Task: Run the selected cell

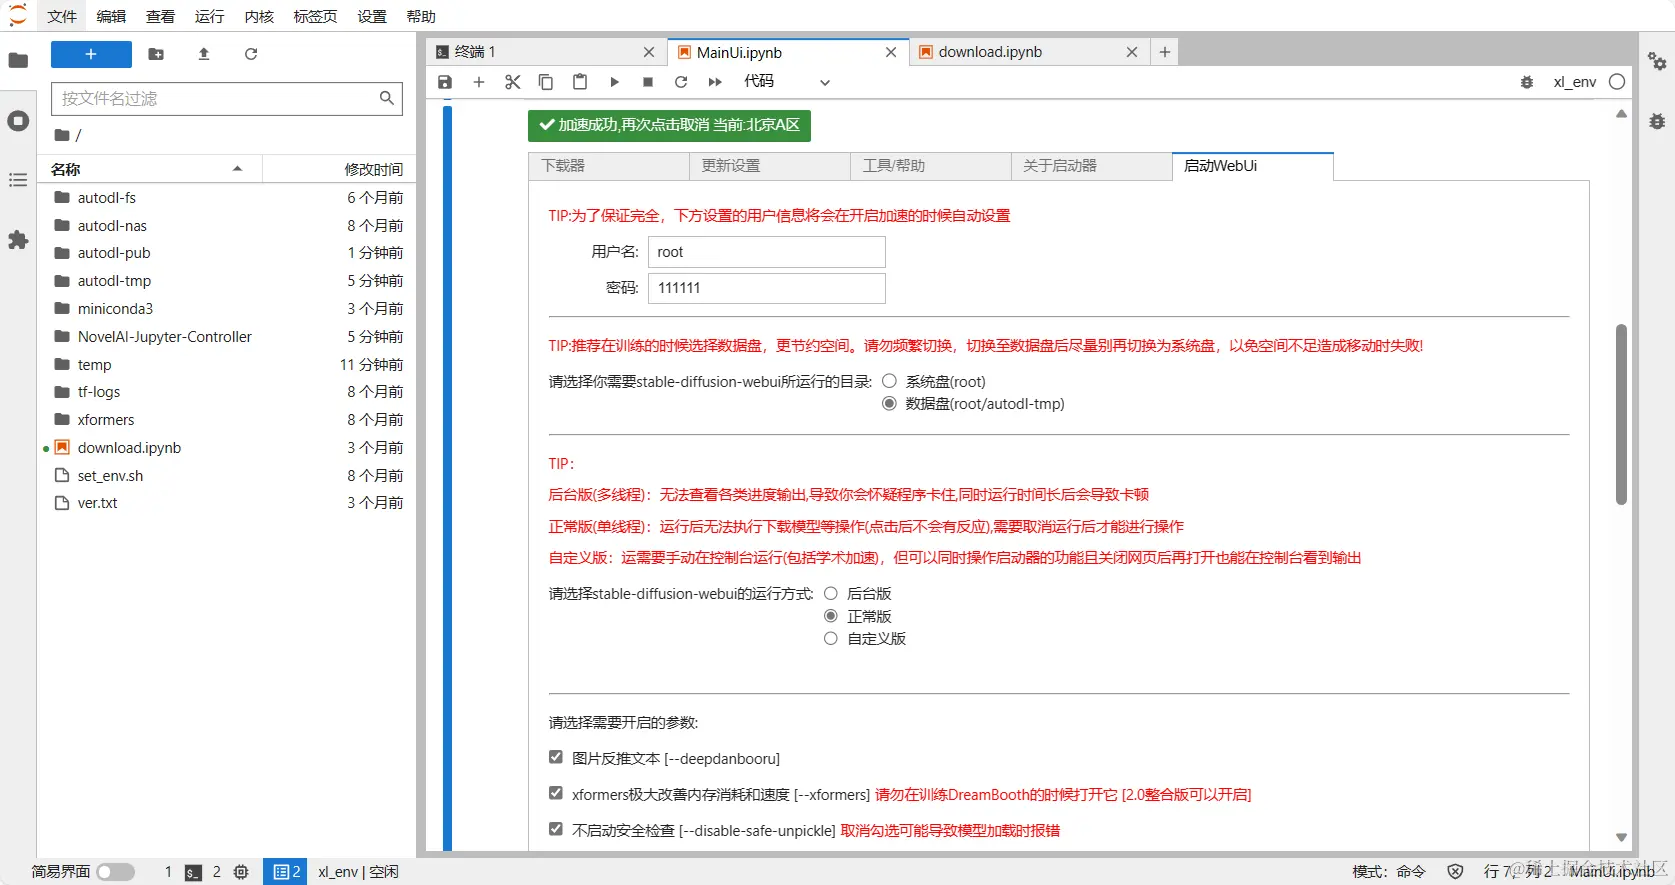Action: point(614,82)
